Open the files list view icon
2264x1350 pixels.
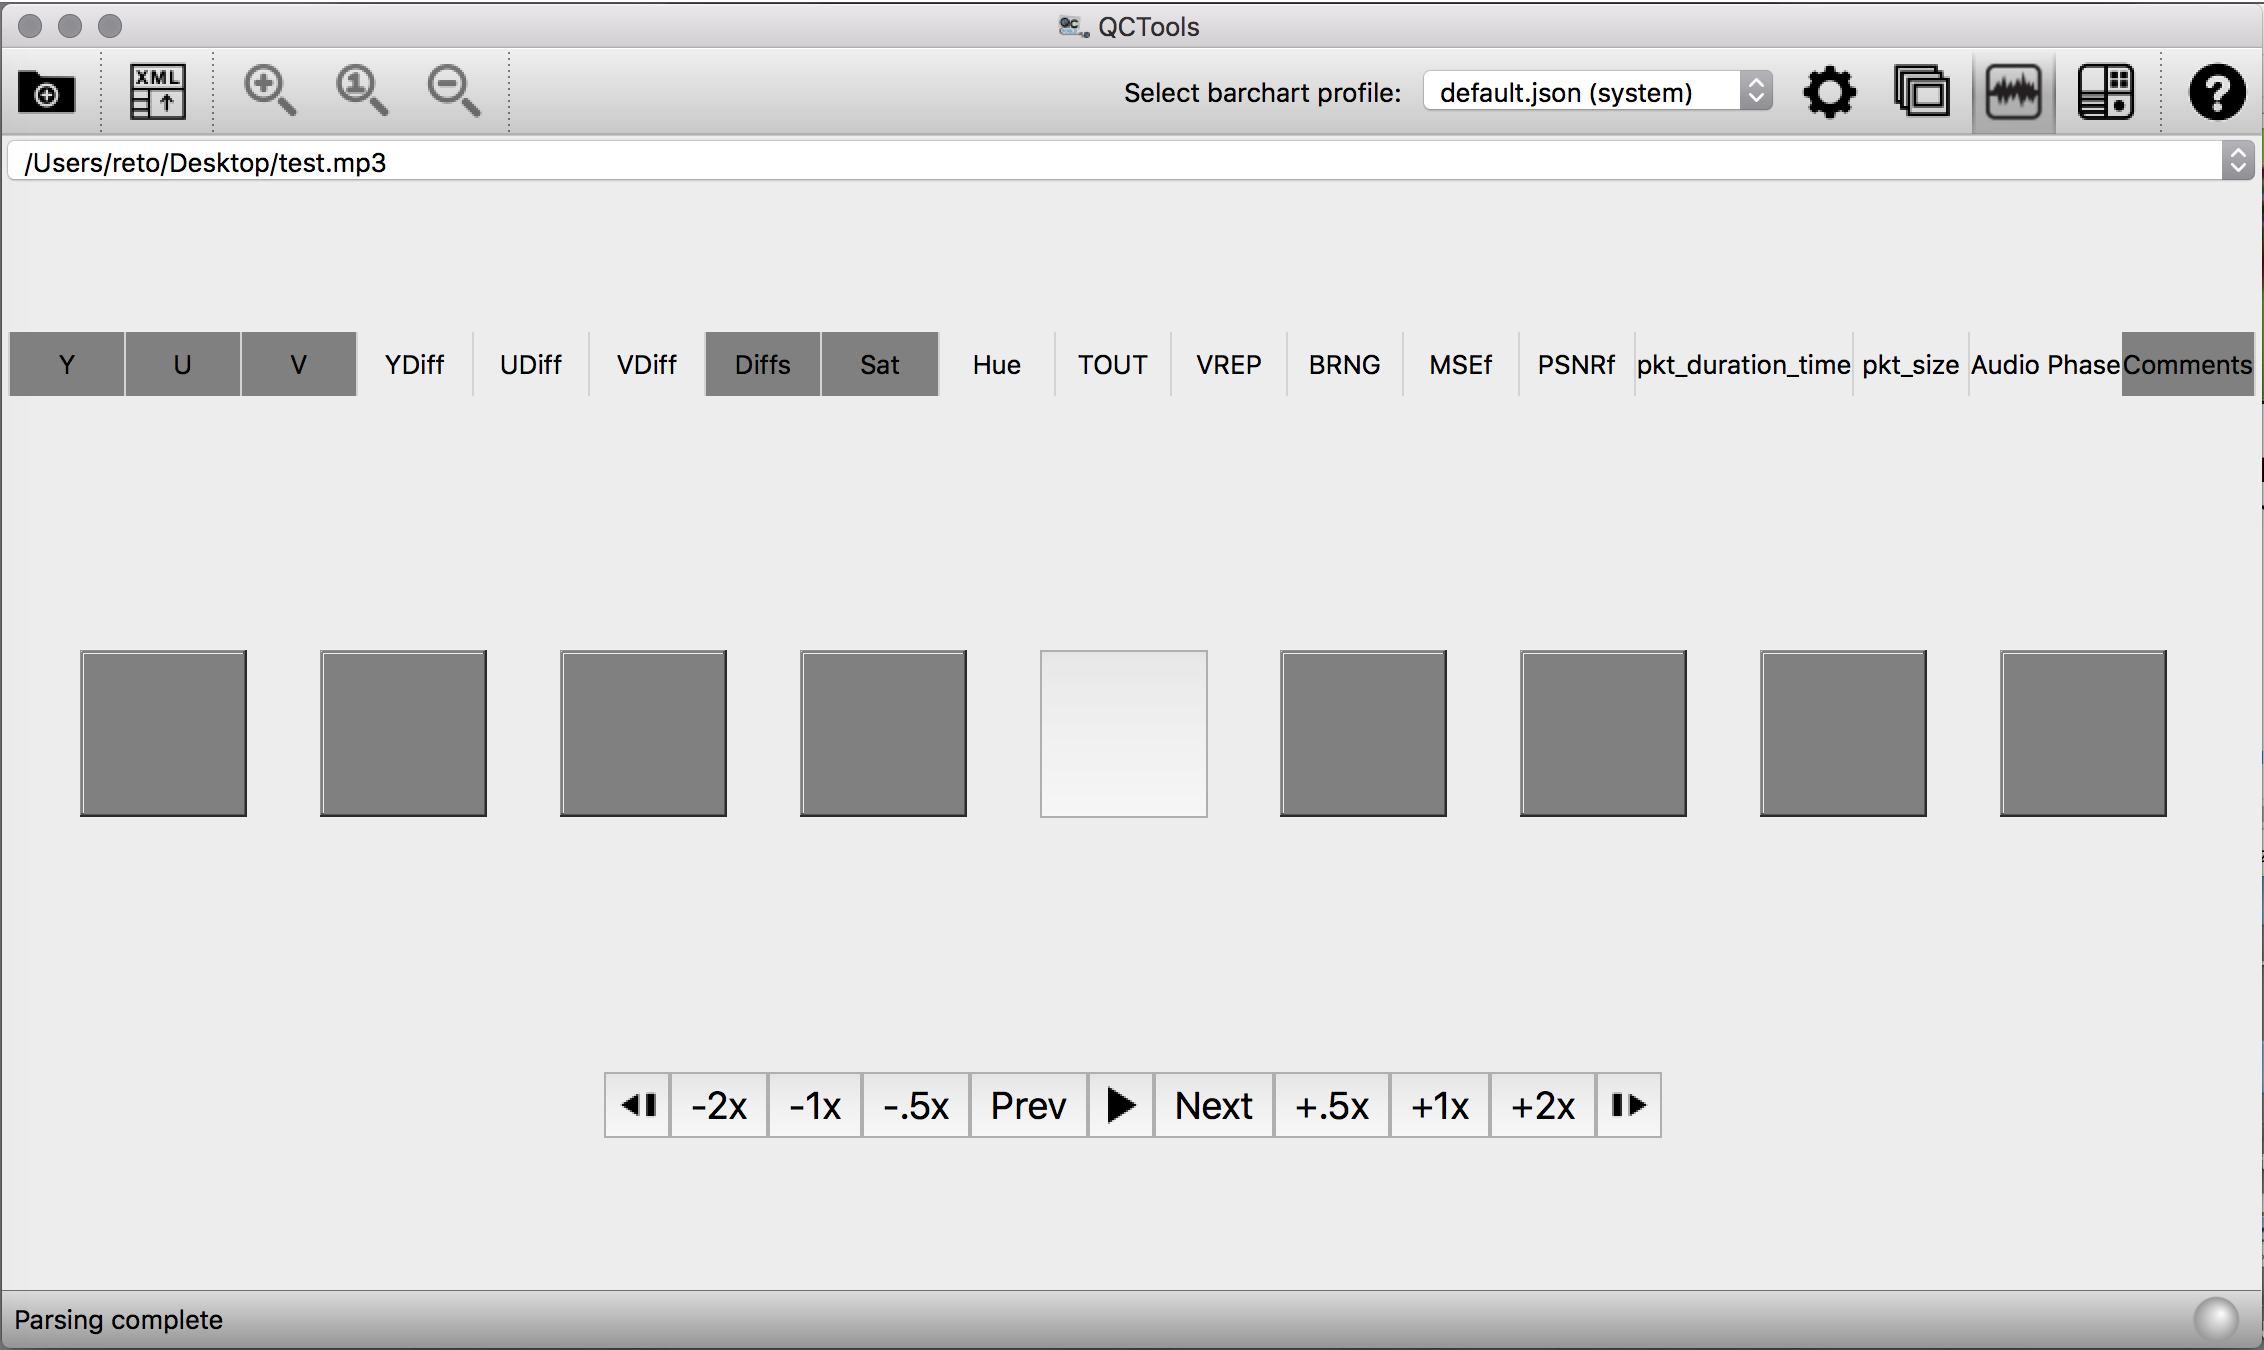pyautogui.click(x=1921, y=93)
